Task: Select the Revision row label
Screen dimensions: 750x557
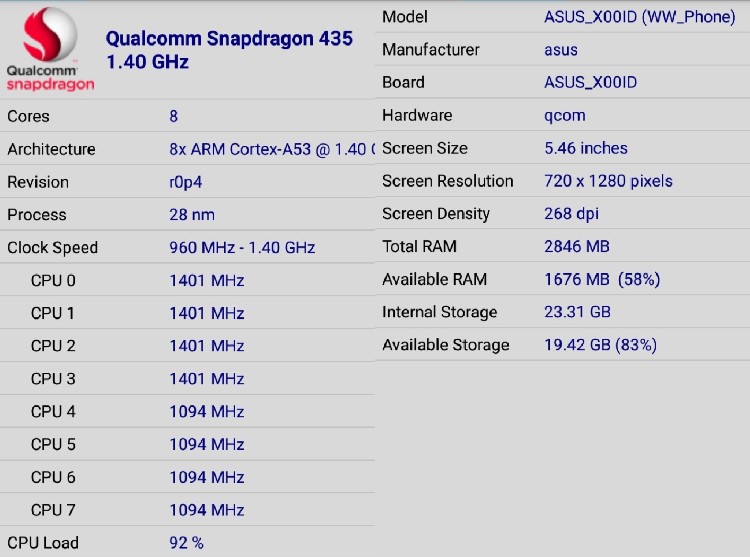Action: pos(38,182)
